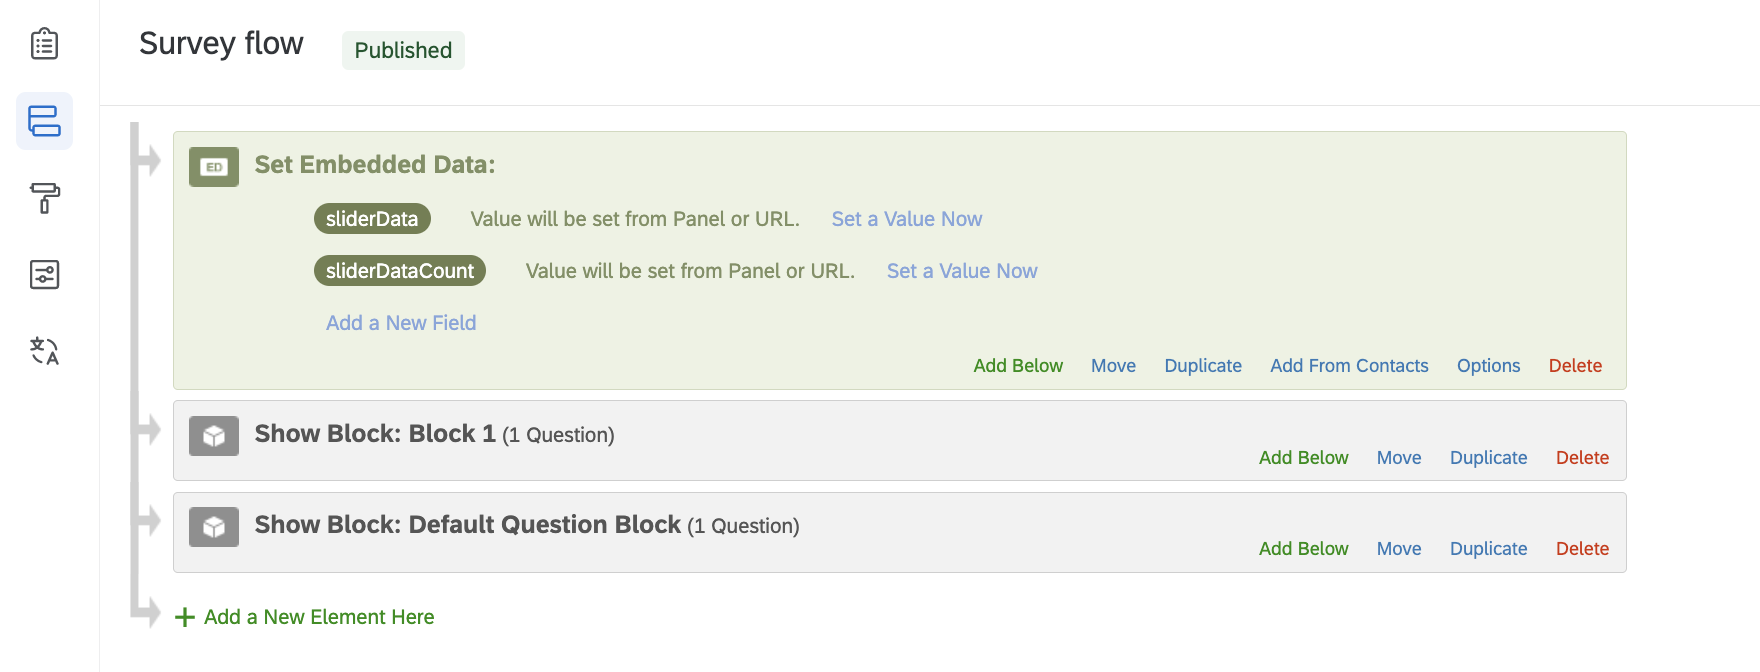
Task: Click Add a New Field
Action: (400, 322)
